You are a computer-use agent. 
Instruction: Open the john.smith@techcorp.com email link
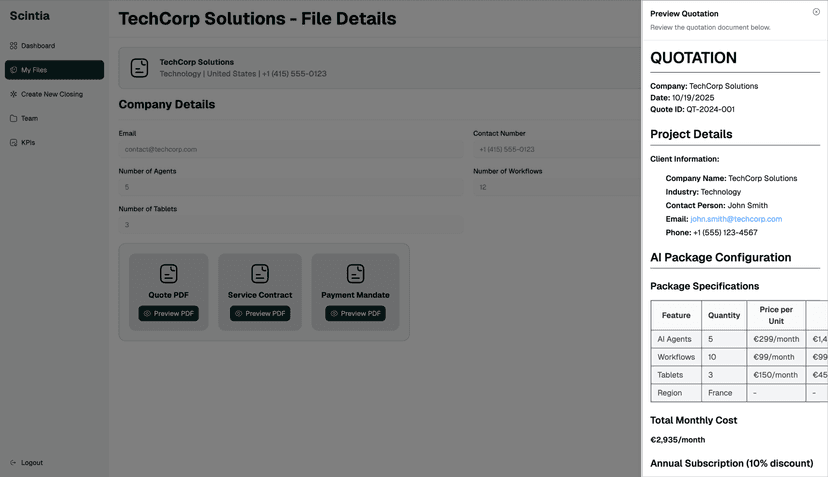point(736,219)
